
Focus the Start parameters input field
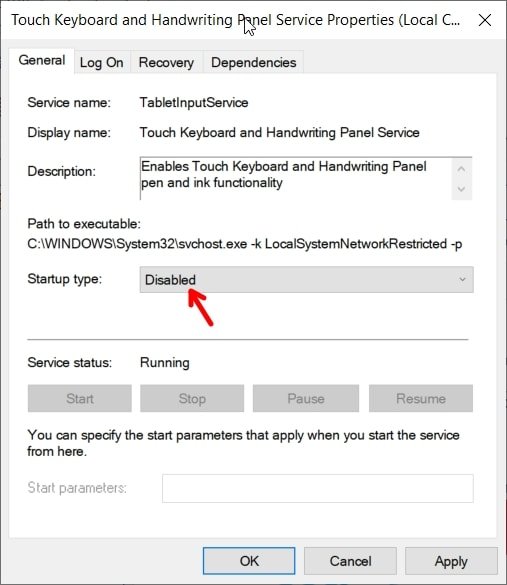point(318,488)
